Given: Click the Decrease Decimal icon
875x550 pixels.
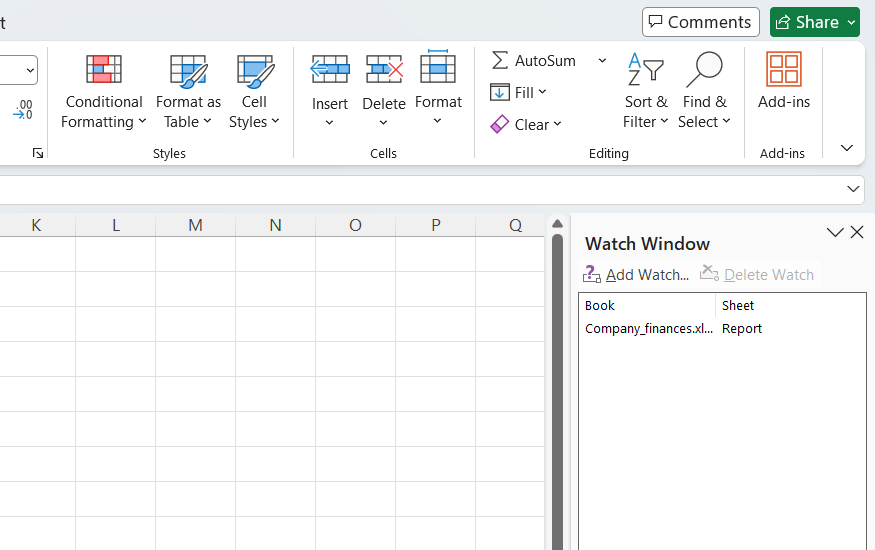Looking at the screenshot, I should coord(23,109).
